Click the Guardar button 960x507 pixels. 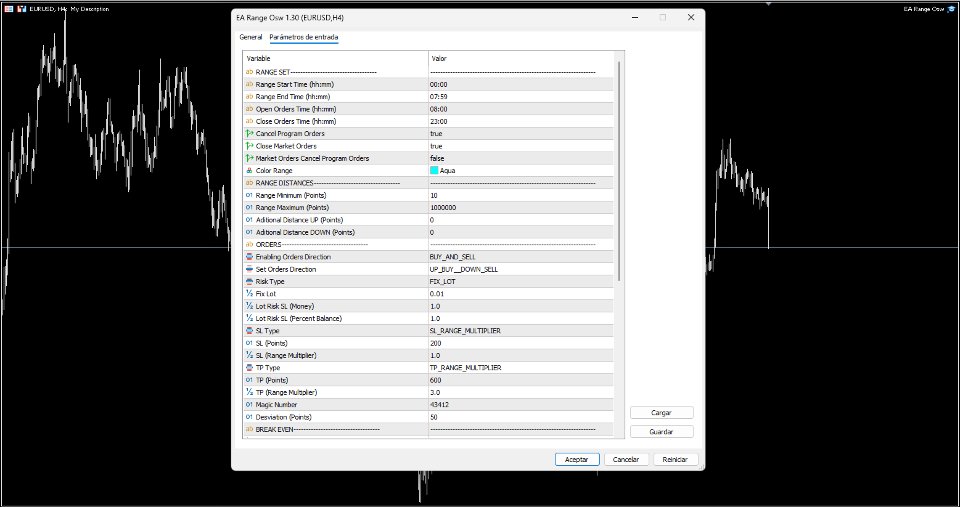click(661, 432)
